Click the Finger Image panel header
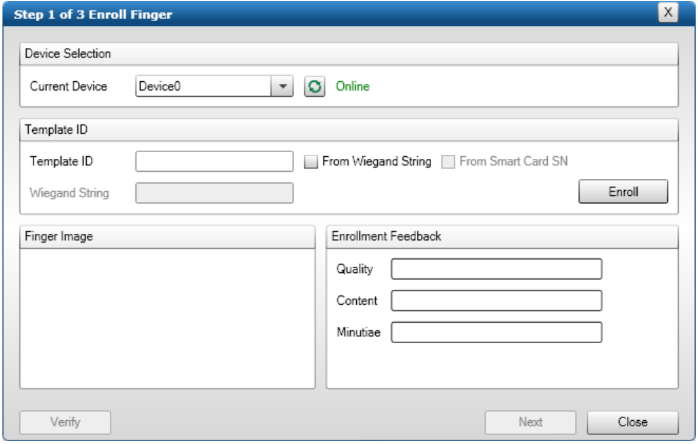This screenshot has height=444, width=698. (167, 236)
